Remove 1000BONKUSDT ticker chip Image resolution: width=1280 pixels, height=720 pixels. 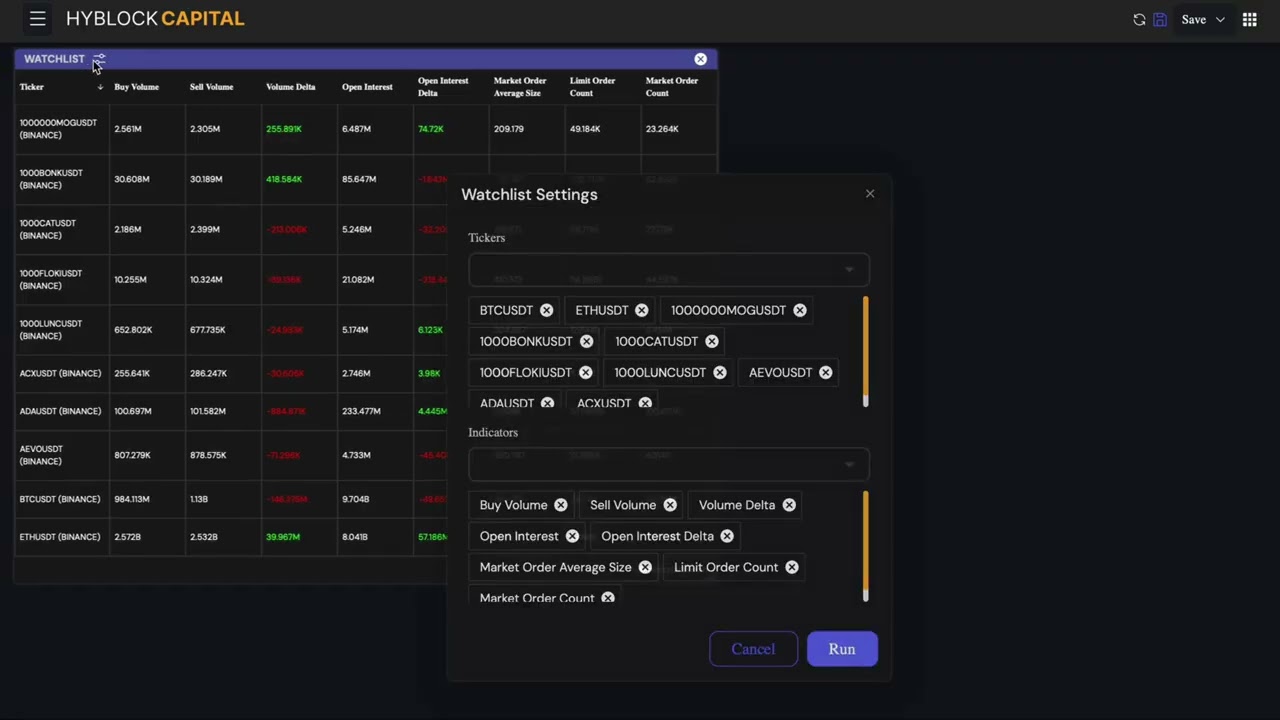click(586, 341)
